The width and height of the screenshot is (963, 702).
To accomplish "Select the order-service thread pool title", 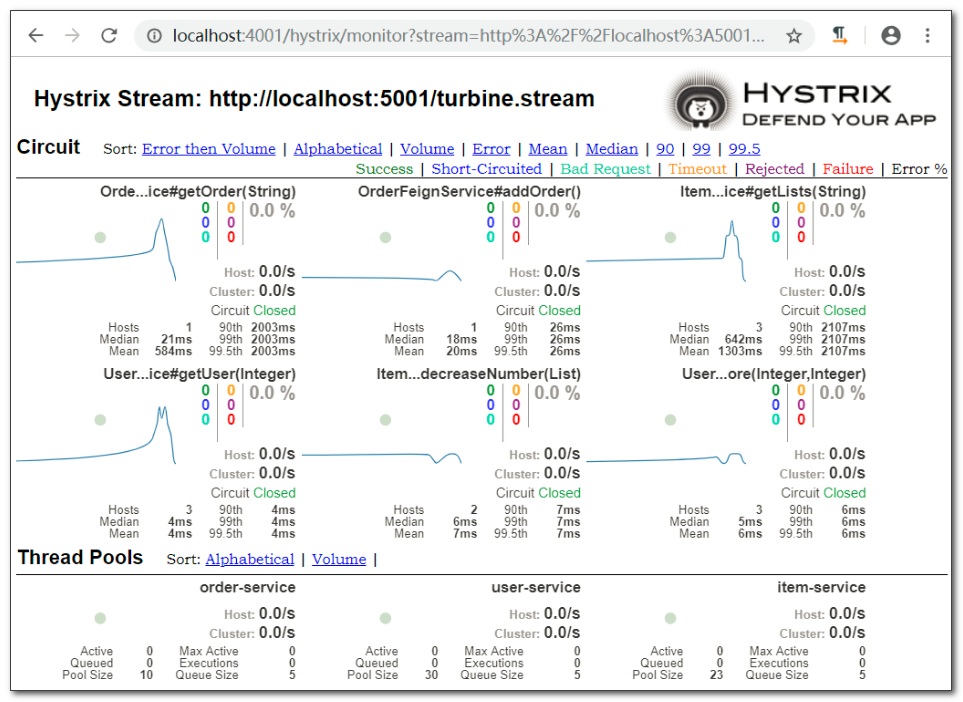I will [x=248, y=588].
